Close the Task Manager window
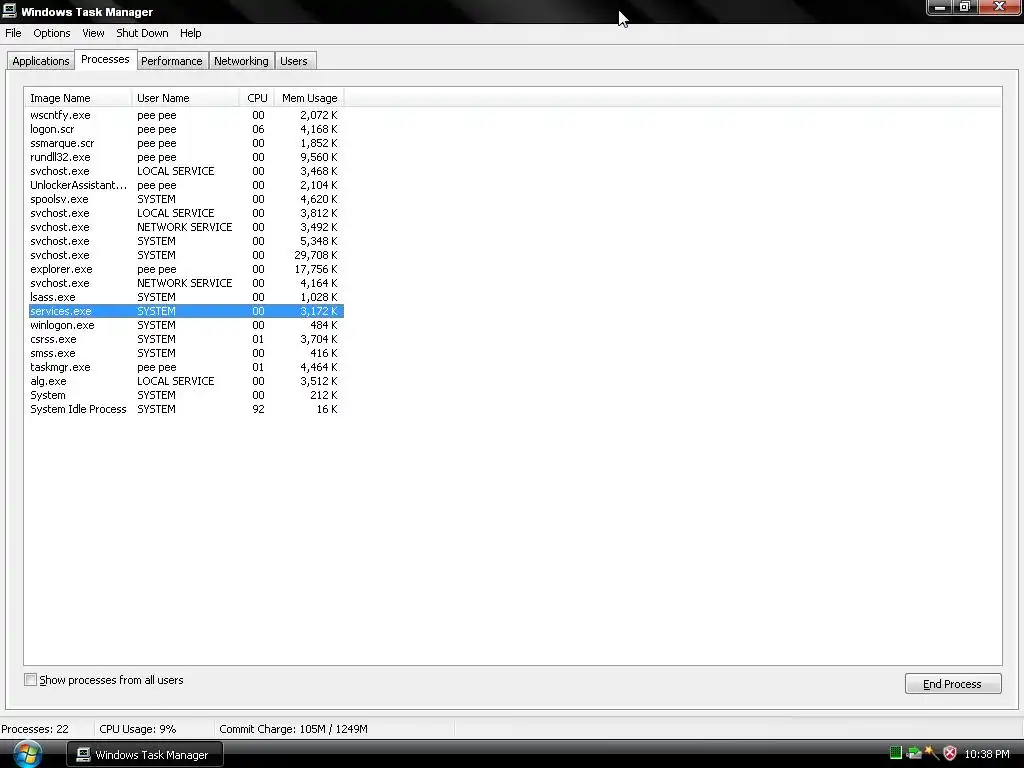 999,7
